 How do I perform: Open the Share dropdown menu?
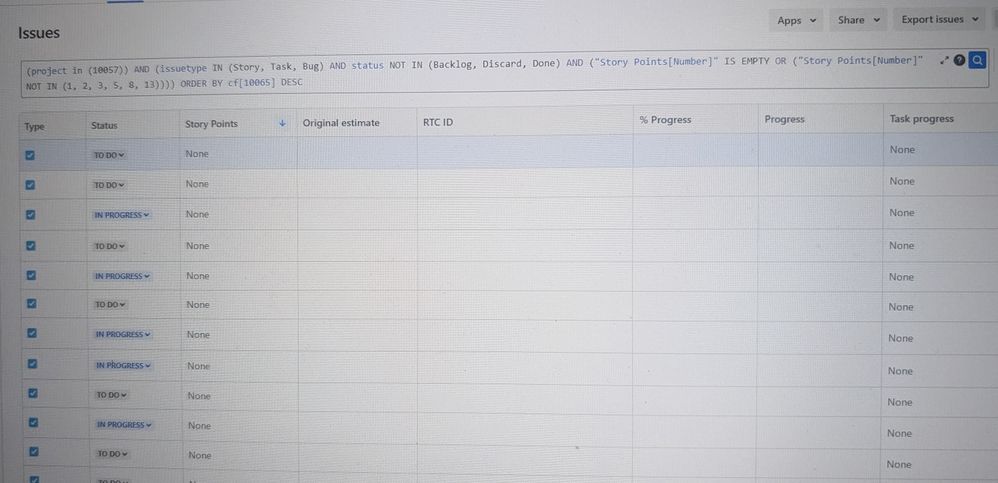pyautogui.click(x=858, y=20)
